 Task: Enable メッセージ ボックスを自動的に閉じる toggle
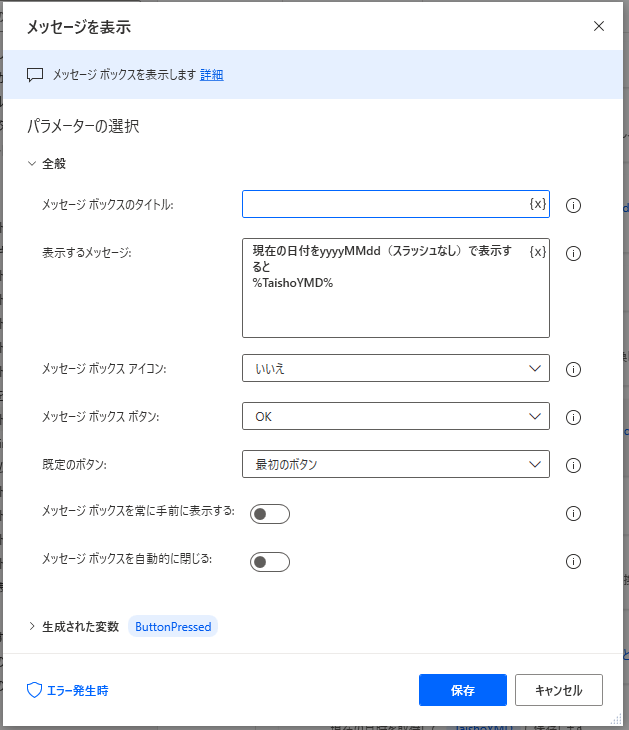[x=269, y=562]
